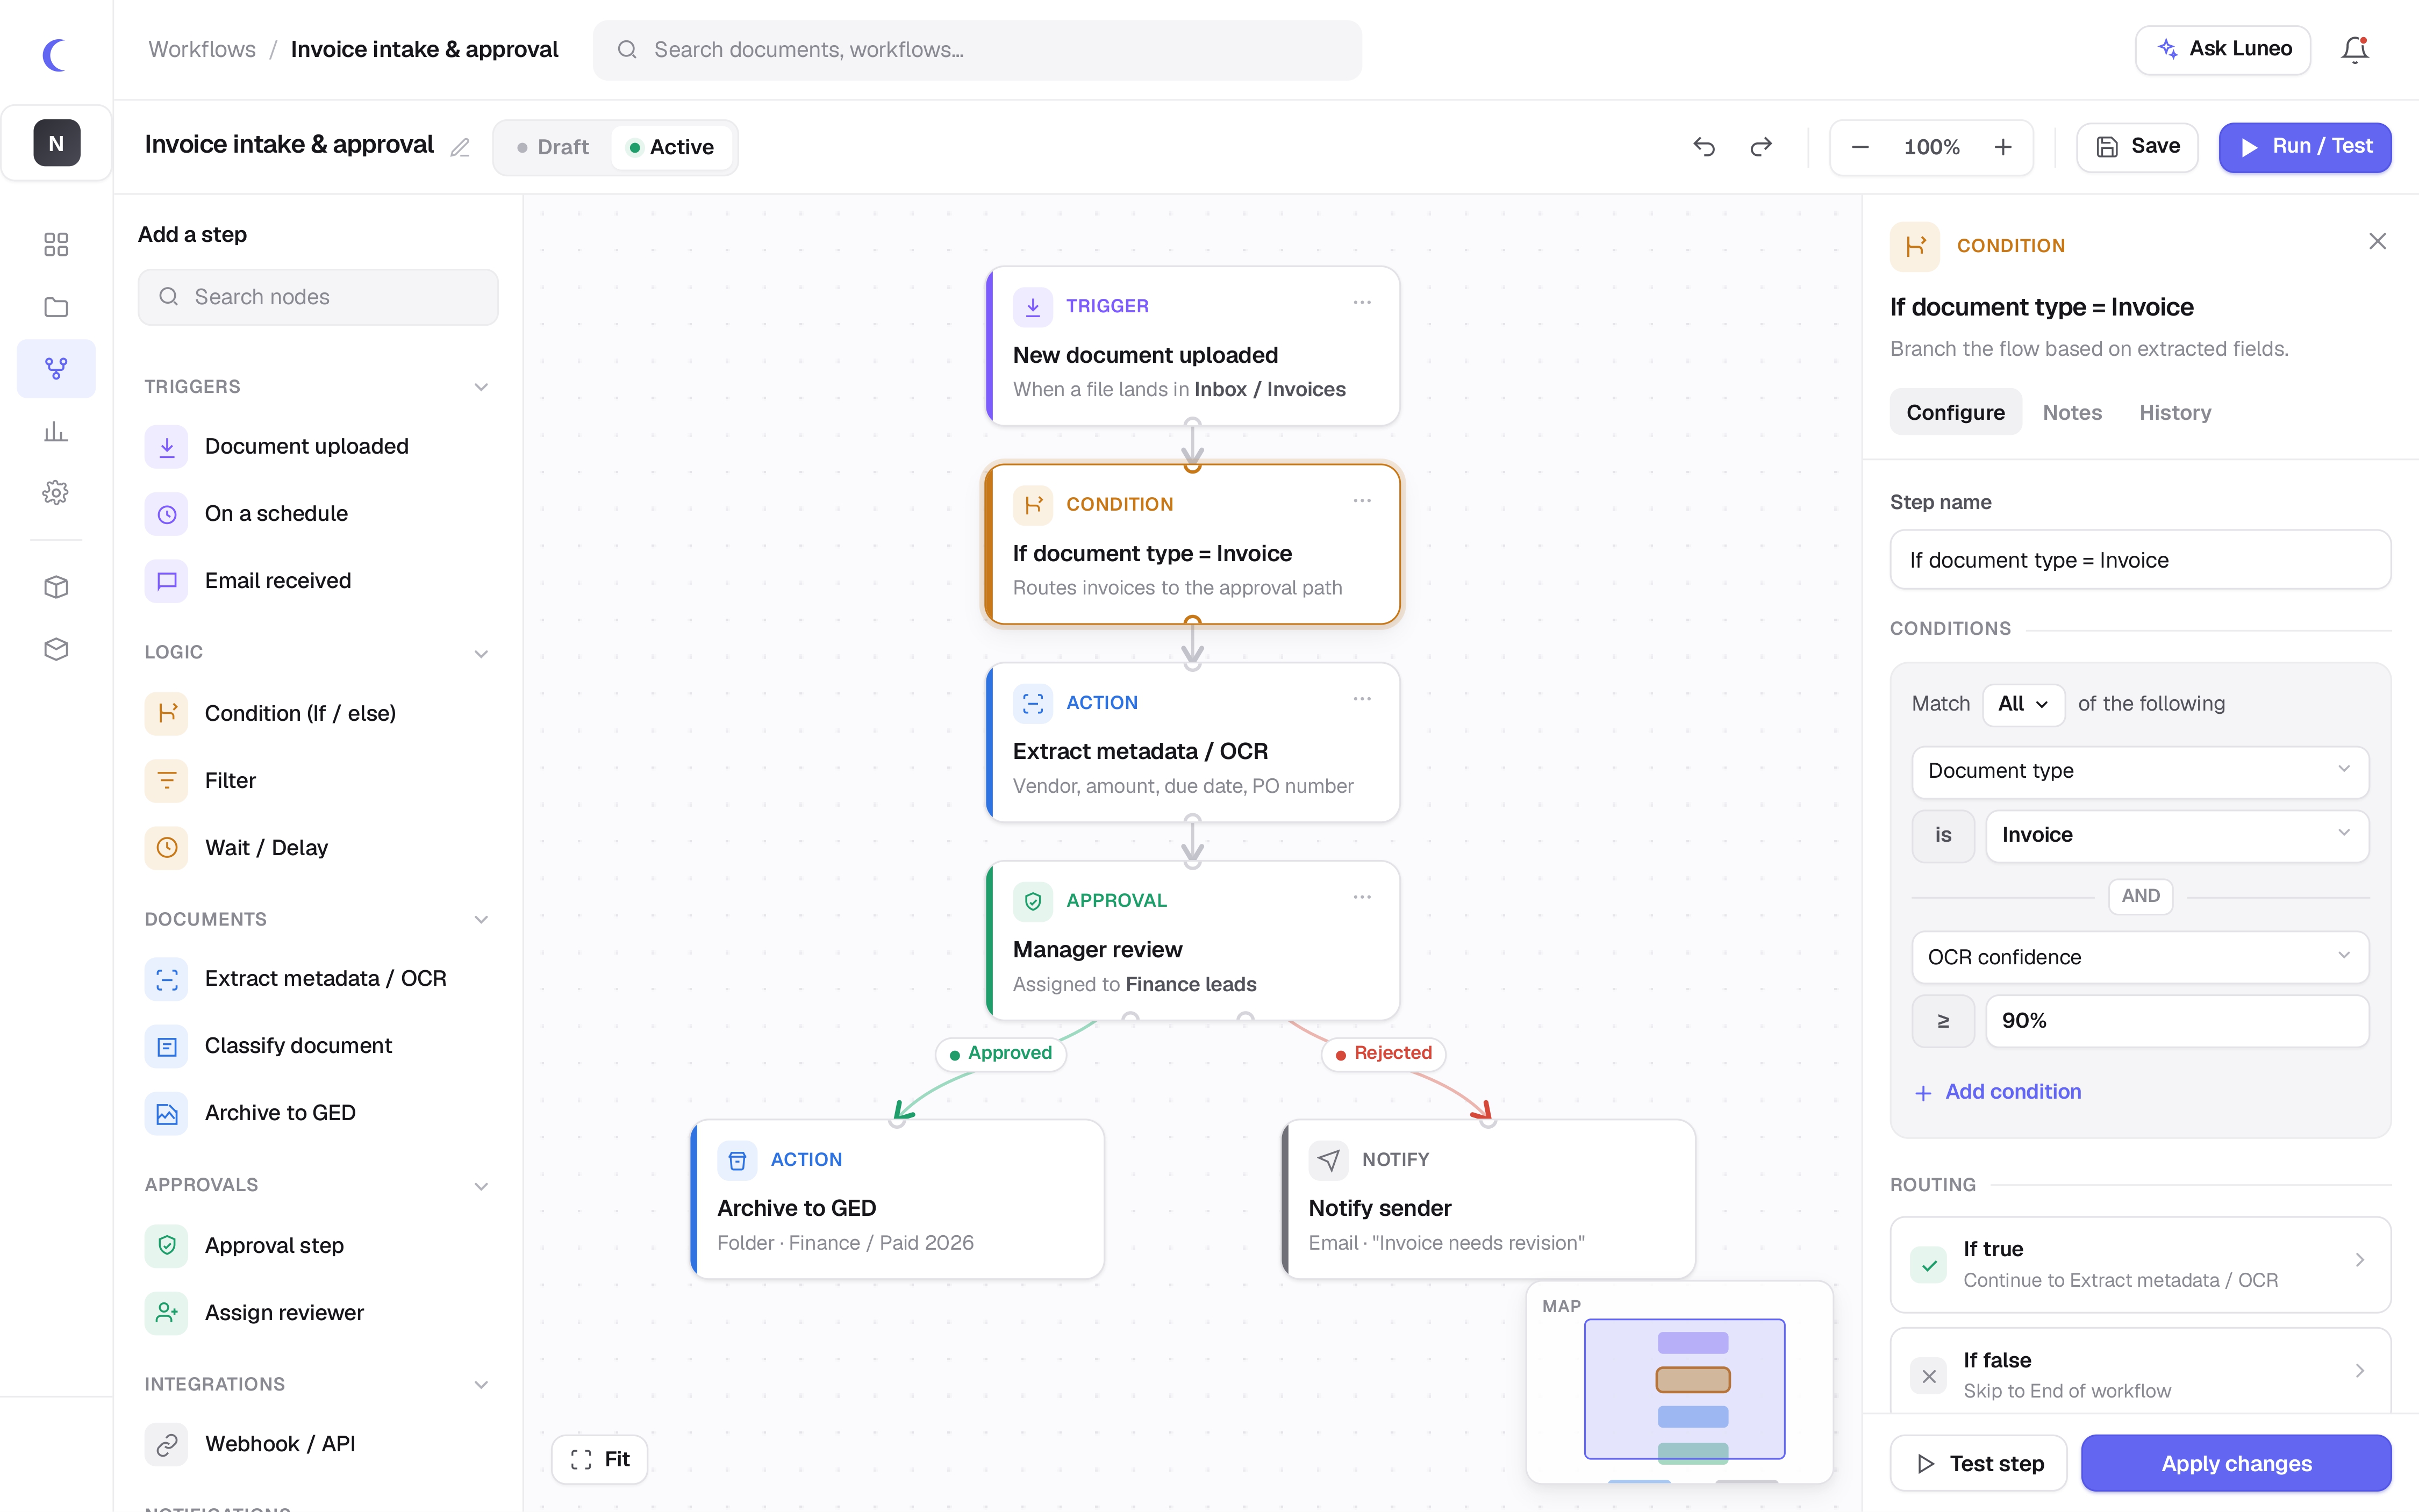
Task: Click the Step name input field
Action: [2140, 560]
